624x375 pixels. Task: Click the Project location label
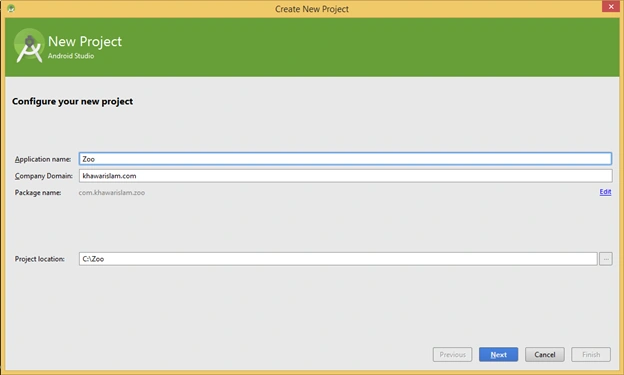click(x=40, y=259)
